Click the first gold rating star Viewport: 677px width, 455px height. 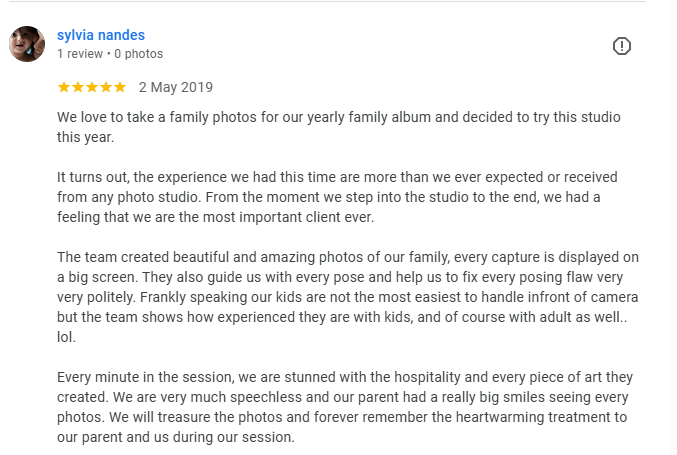click(x=63, y=87)
